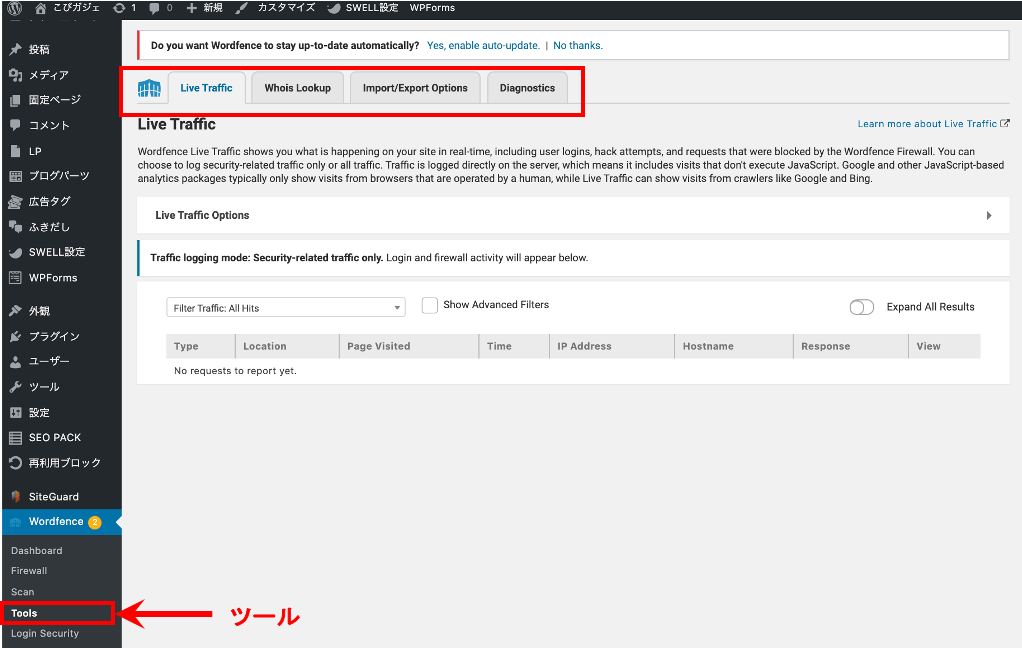The width and height of the screenshot is (1022, 648).
Task: Click the Blog Parts icon in sidebar
Action: point(16,176)
